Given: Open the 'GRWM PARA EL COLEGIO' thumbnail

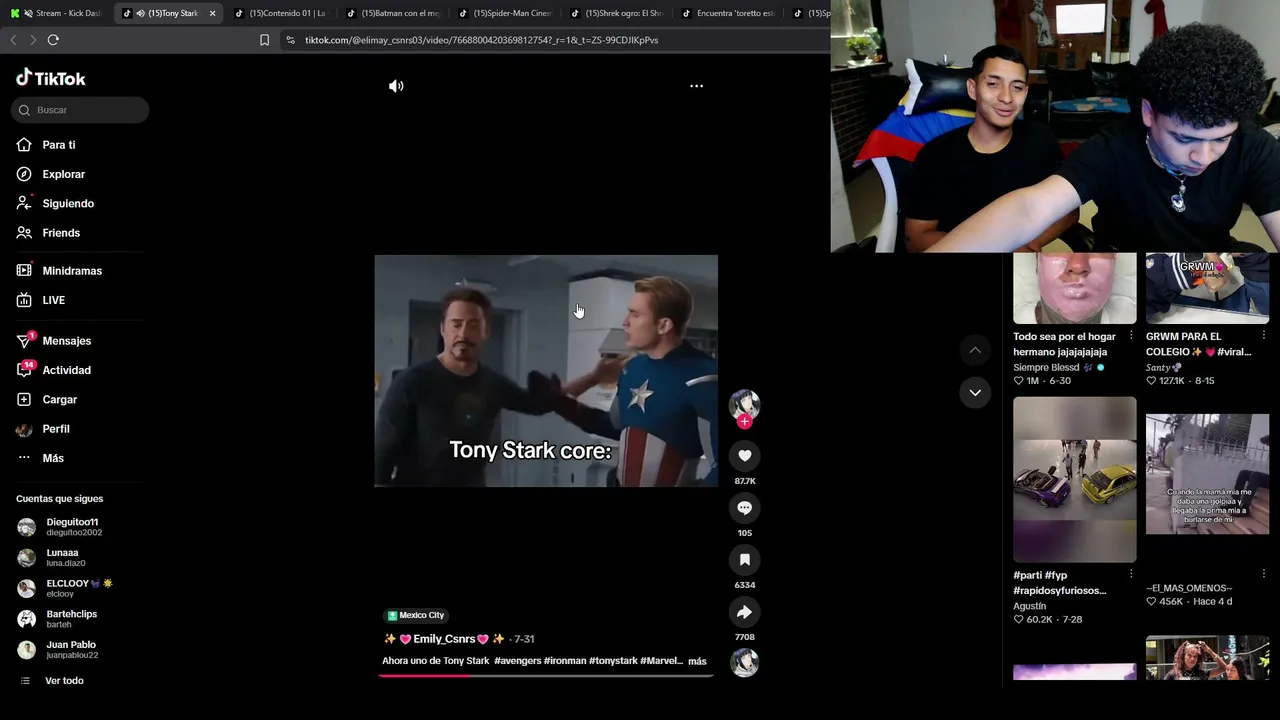Looking at the screenshot, I should 1208,288.
